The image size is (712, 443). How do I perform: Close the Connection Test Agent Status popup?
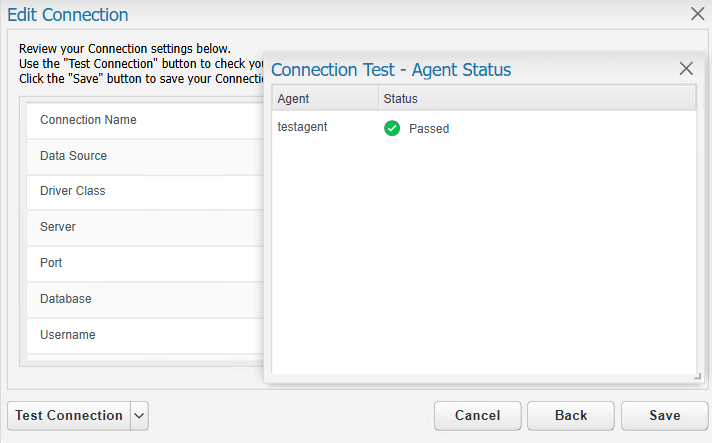pos(686,69)
